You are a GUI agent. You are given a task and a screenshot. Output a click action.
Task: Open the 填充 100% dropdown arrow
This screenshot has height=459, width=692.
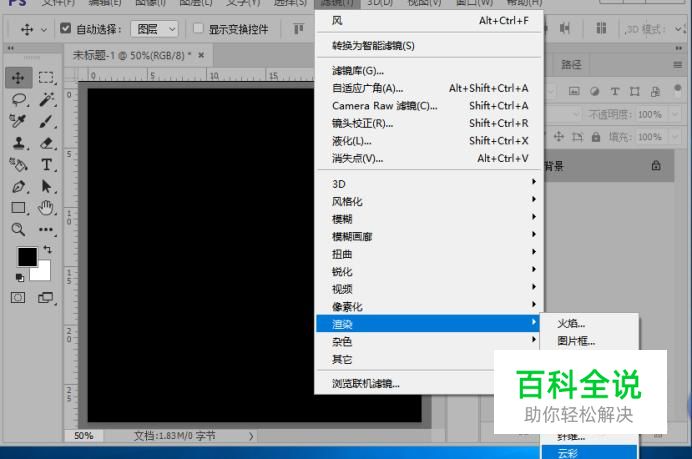pyautogui.click(x=674, y=137)
